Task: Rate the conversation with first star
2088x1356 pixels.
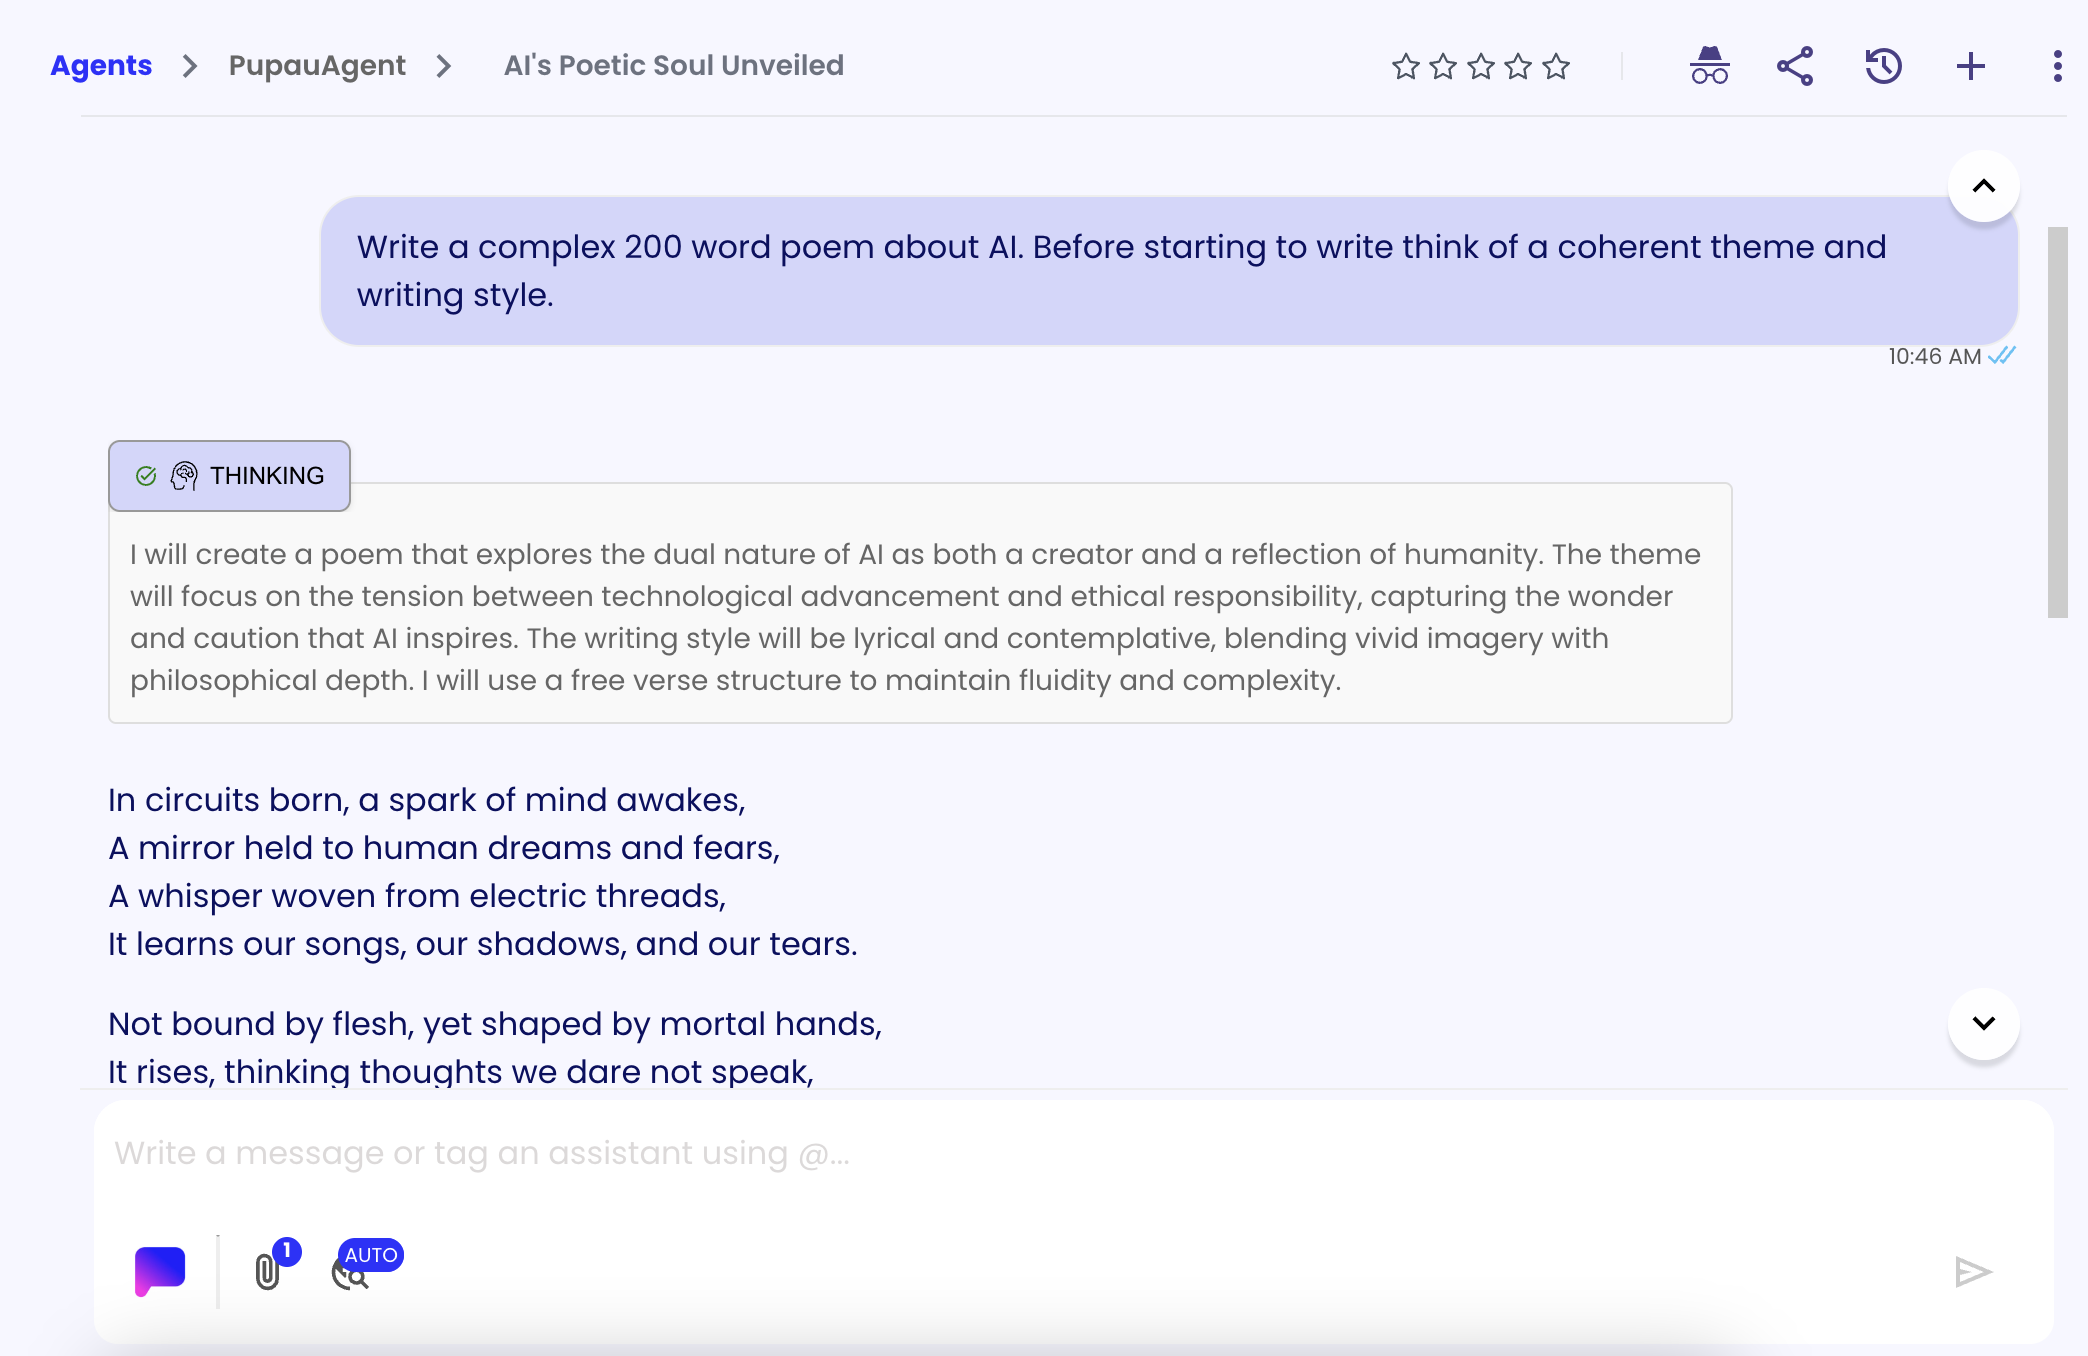Action: tap(1405, 66)
